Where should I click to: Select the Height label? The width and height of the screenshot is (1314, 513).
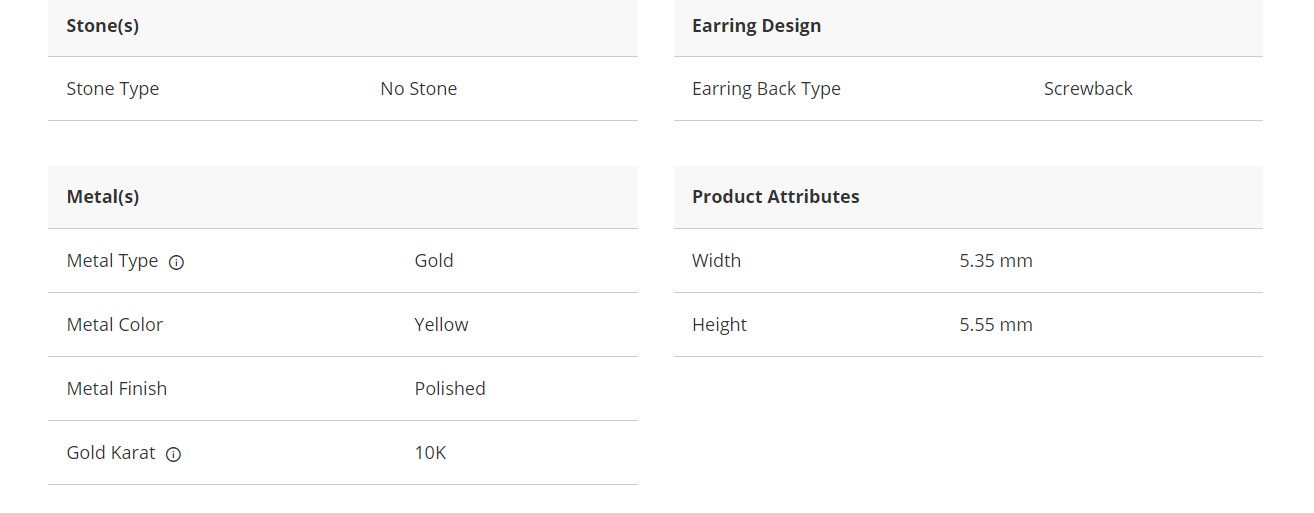tap(719, 325)
